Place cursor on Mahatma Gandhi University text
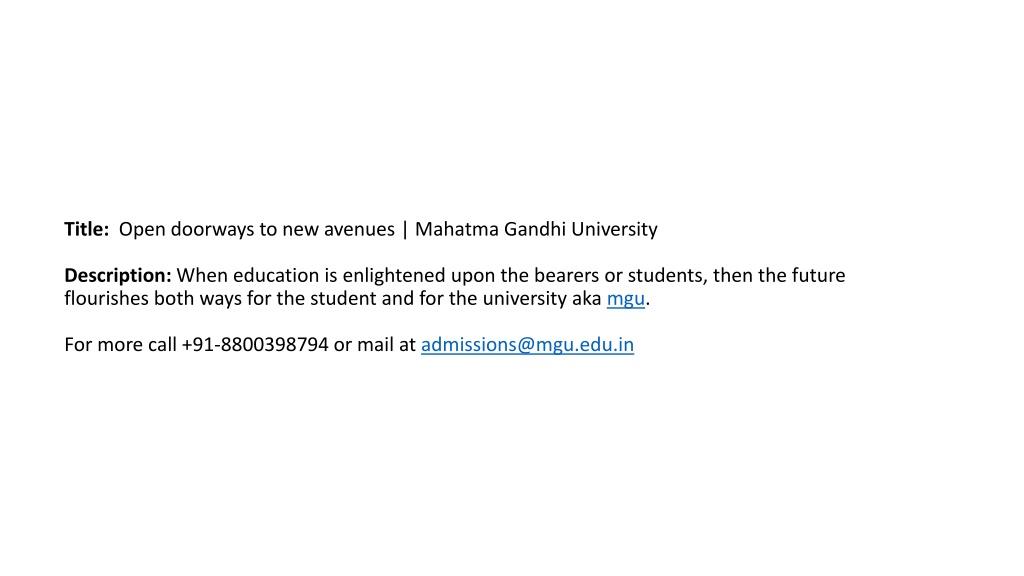The image size is (1024, 576). (x=536, y=229)
